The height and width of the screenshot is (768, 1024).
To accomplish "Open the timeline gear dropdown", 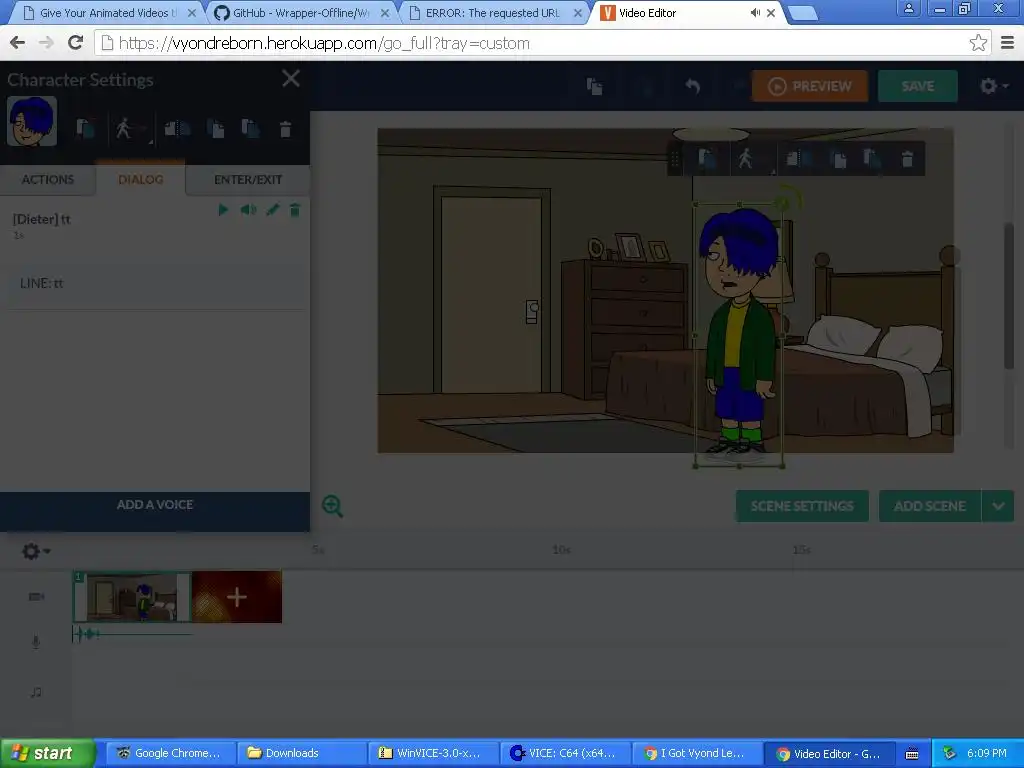I will pos(35,551).
